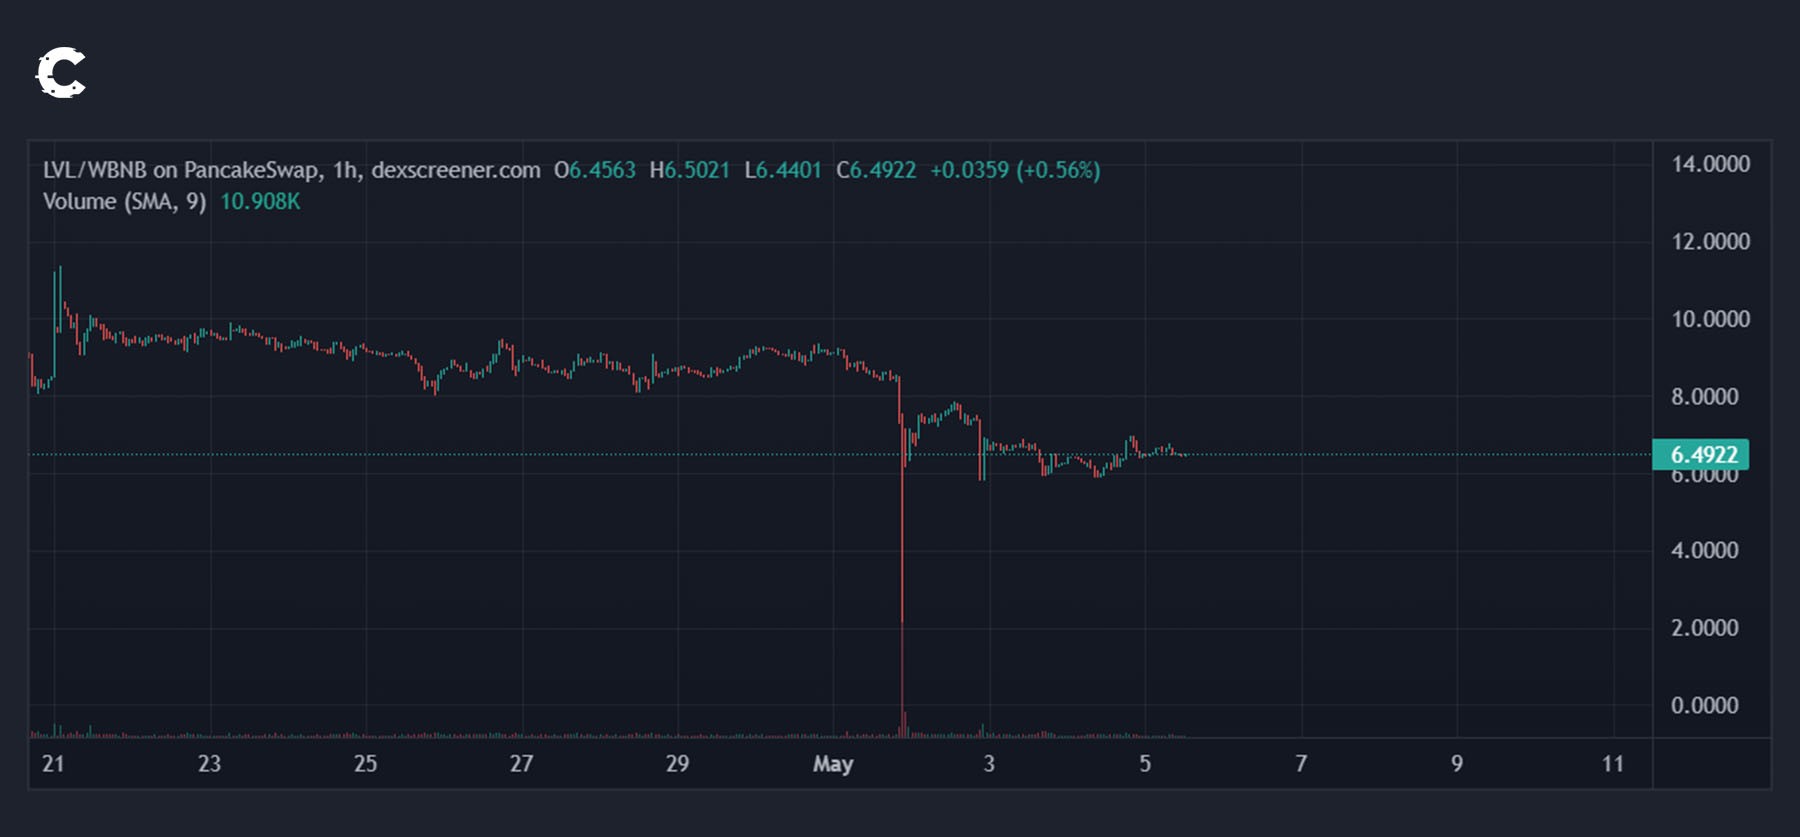Click the 8.0000 price axis label
Viewport: 1800px width, 837px height.
pos(1704,397)
